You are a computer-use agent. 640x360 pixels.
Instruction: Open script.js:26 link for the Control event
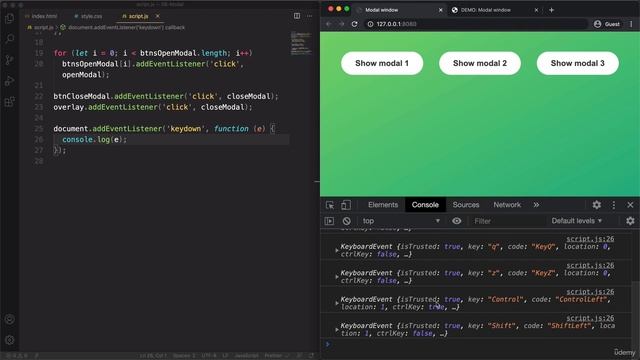point(590,292)
